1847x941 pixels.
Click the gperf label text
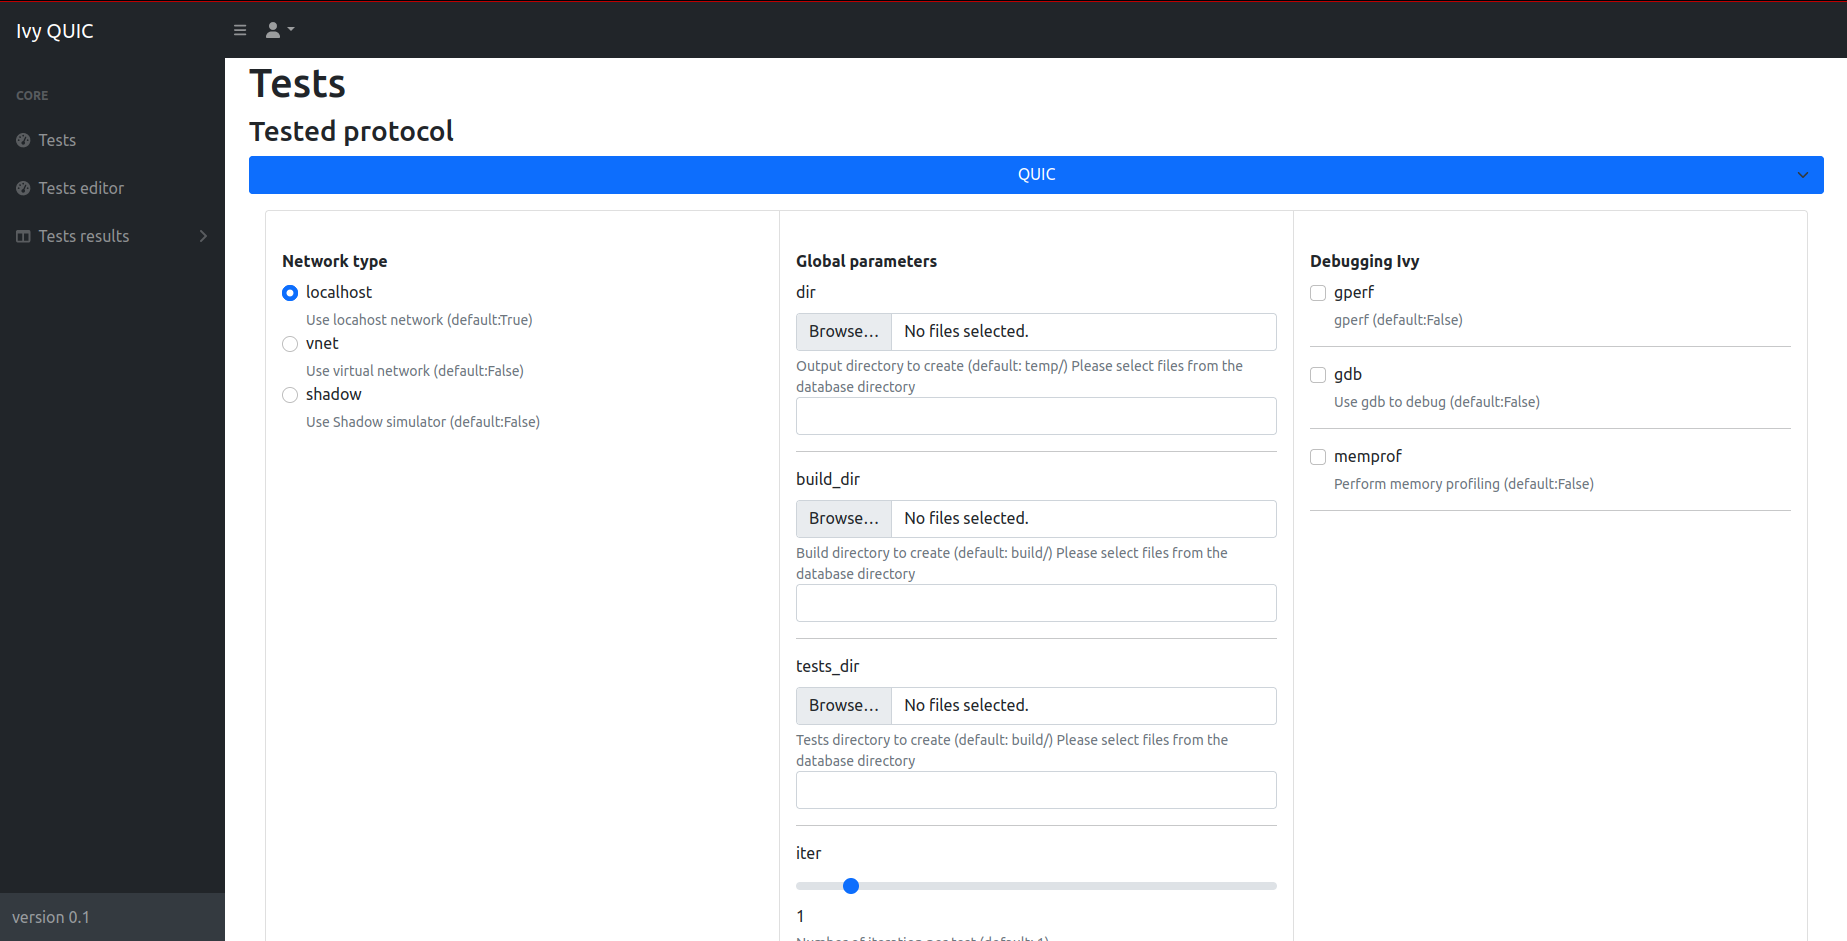coord(1354,292)
